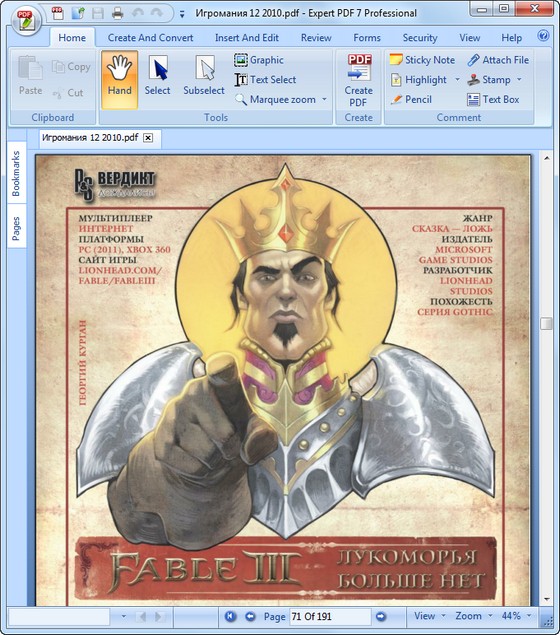Image resolution: width=560 pixels, height=635 pixels.
Task: Toggle the Pages side panel
Action: pos(16,228)
